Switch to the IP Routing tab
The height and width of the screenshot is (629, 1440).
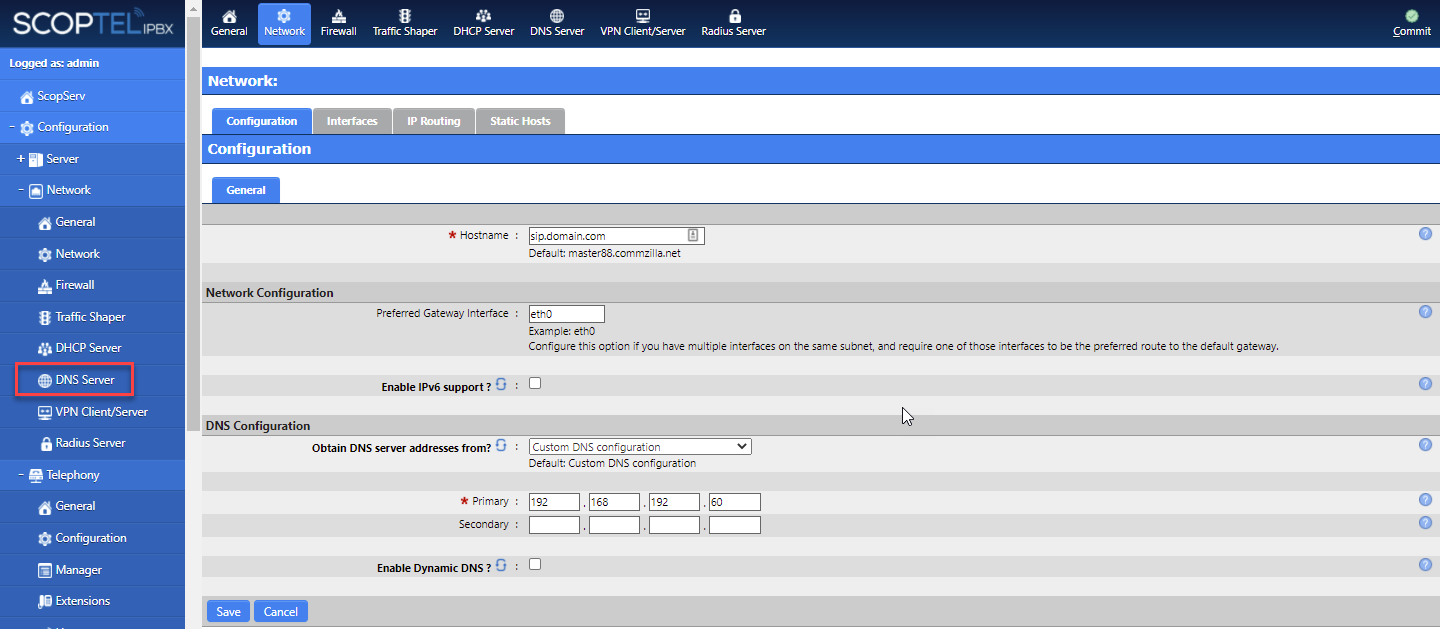click(x=433, y=121)
